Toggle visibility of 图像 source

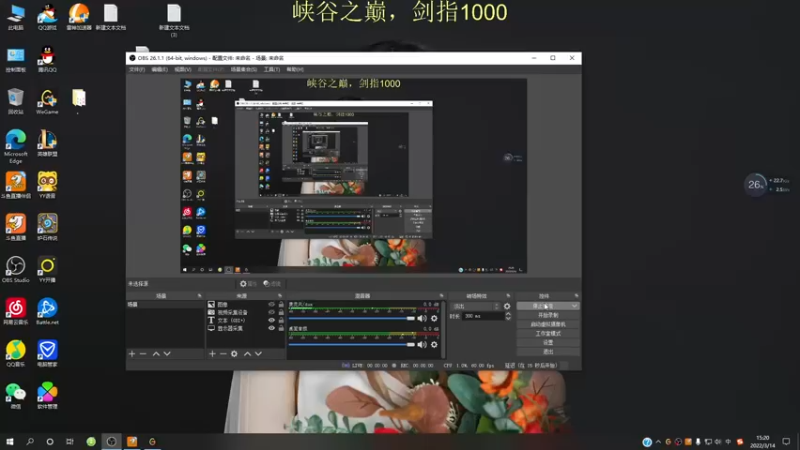point(271,305)
